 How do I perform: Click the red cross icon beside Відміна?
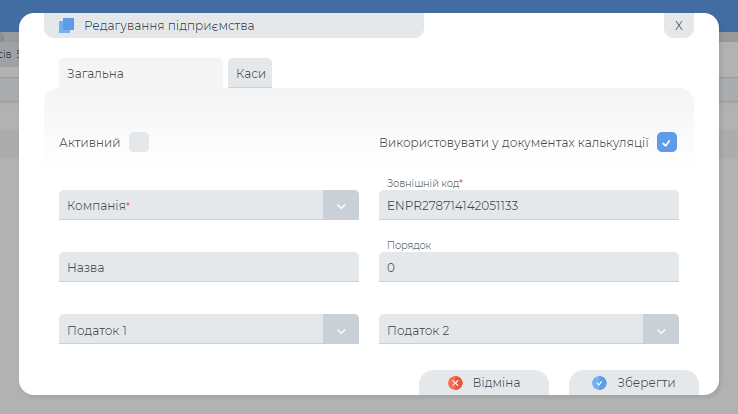tap(455, 383)
